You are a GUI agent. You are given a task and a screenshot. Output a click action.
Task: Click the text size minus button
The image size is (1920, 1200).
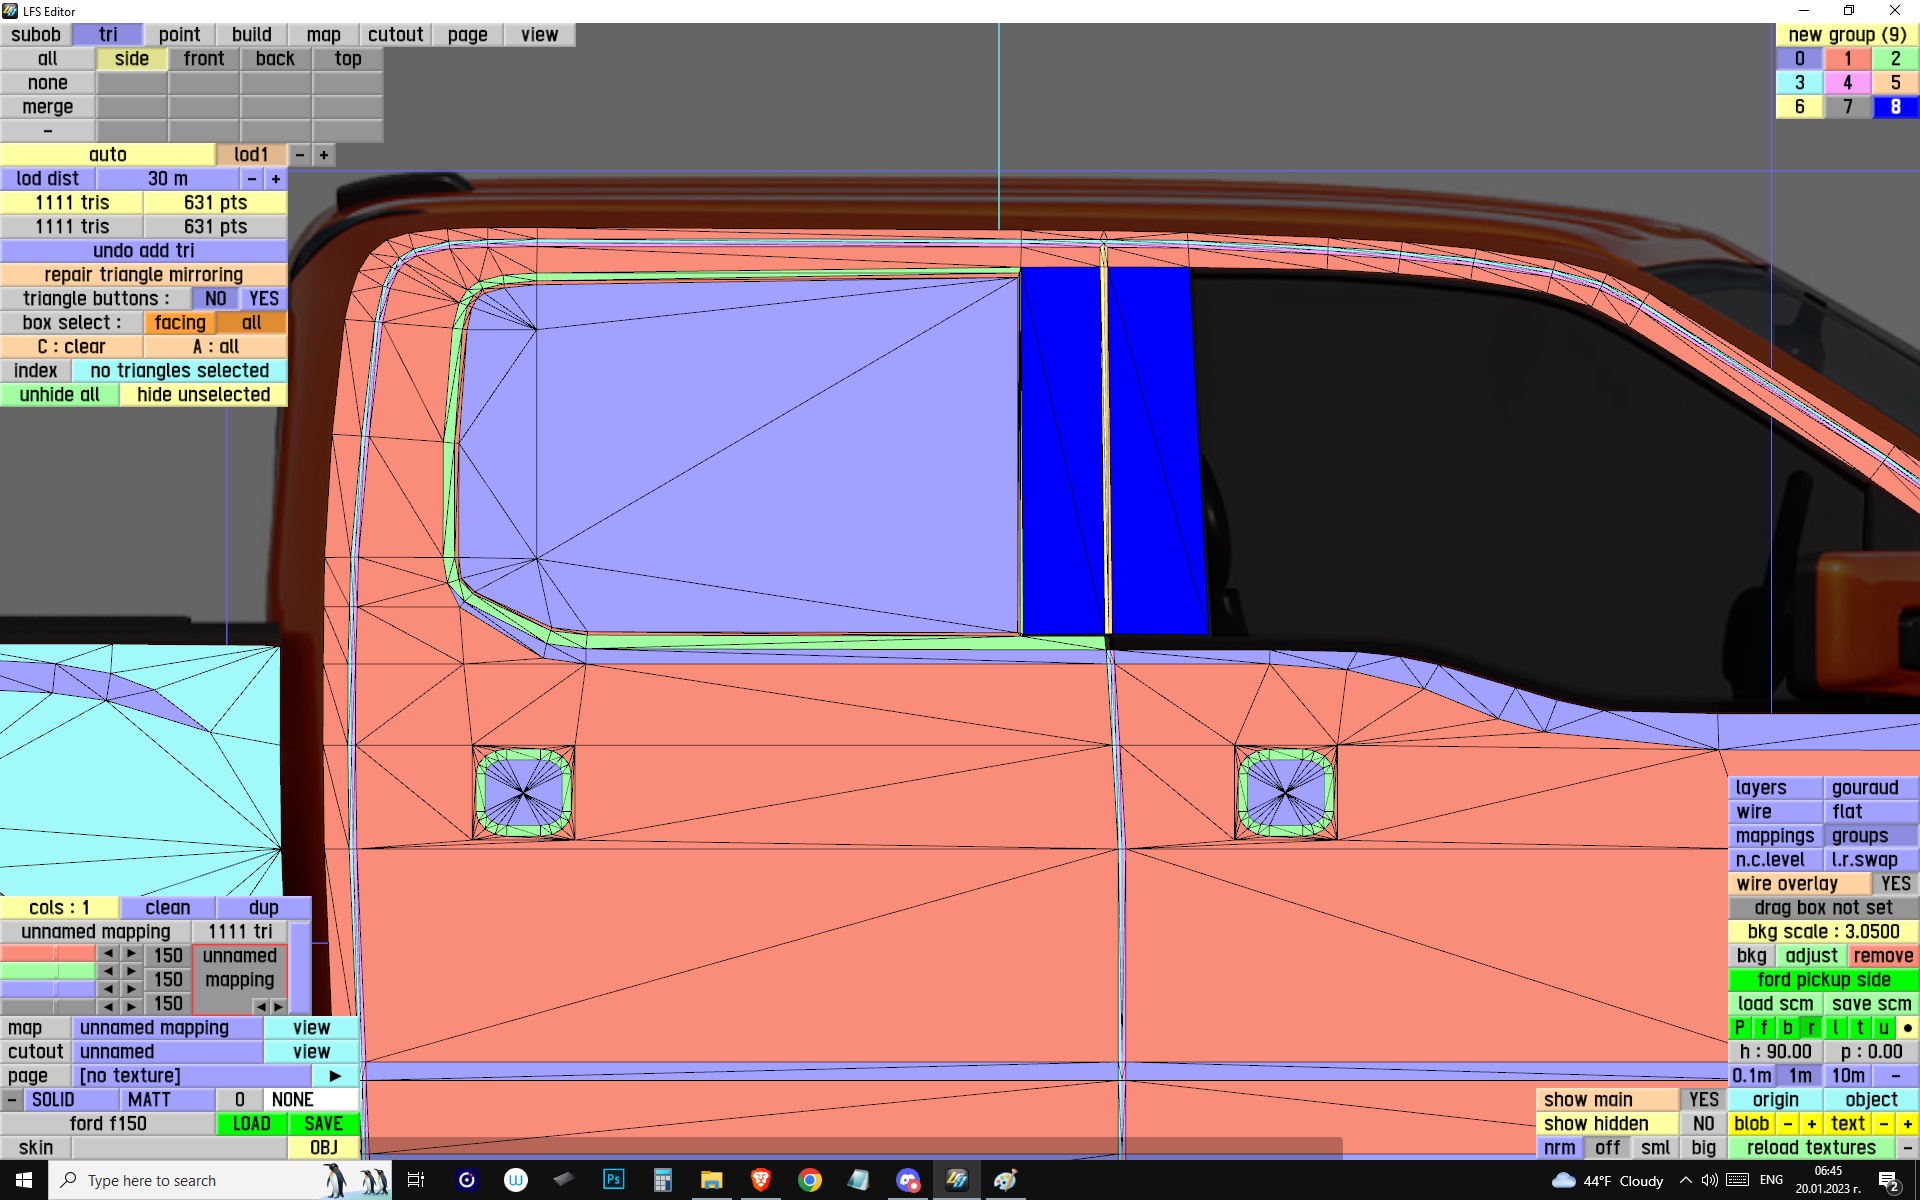tap(1884, 1124)
